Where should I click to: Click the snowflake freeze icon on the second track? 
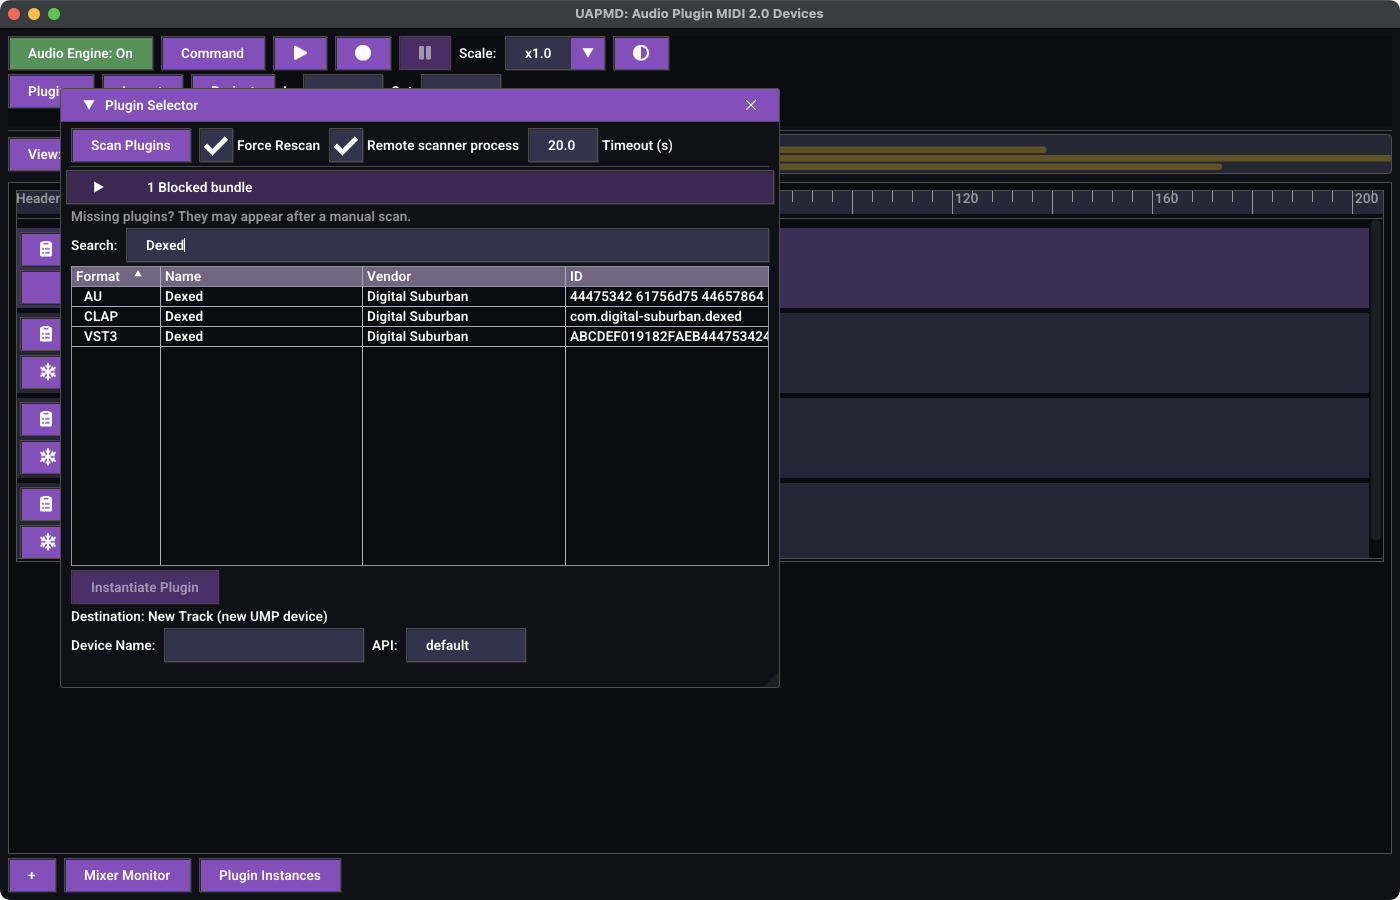(x=46, y=372)
